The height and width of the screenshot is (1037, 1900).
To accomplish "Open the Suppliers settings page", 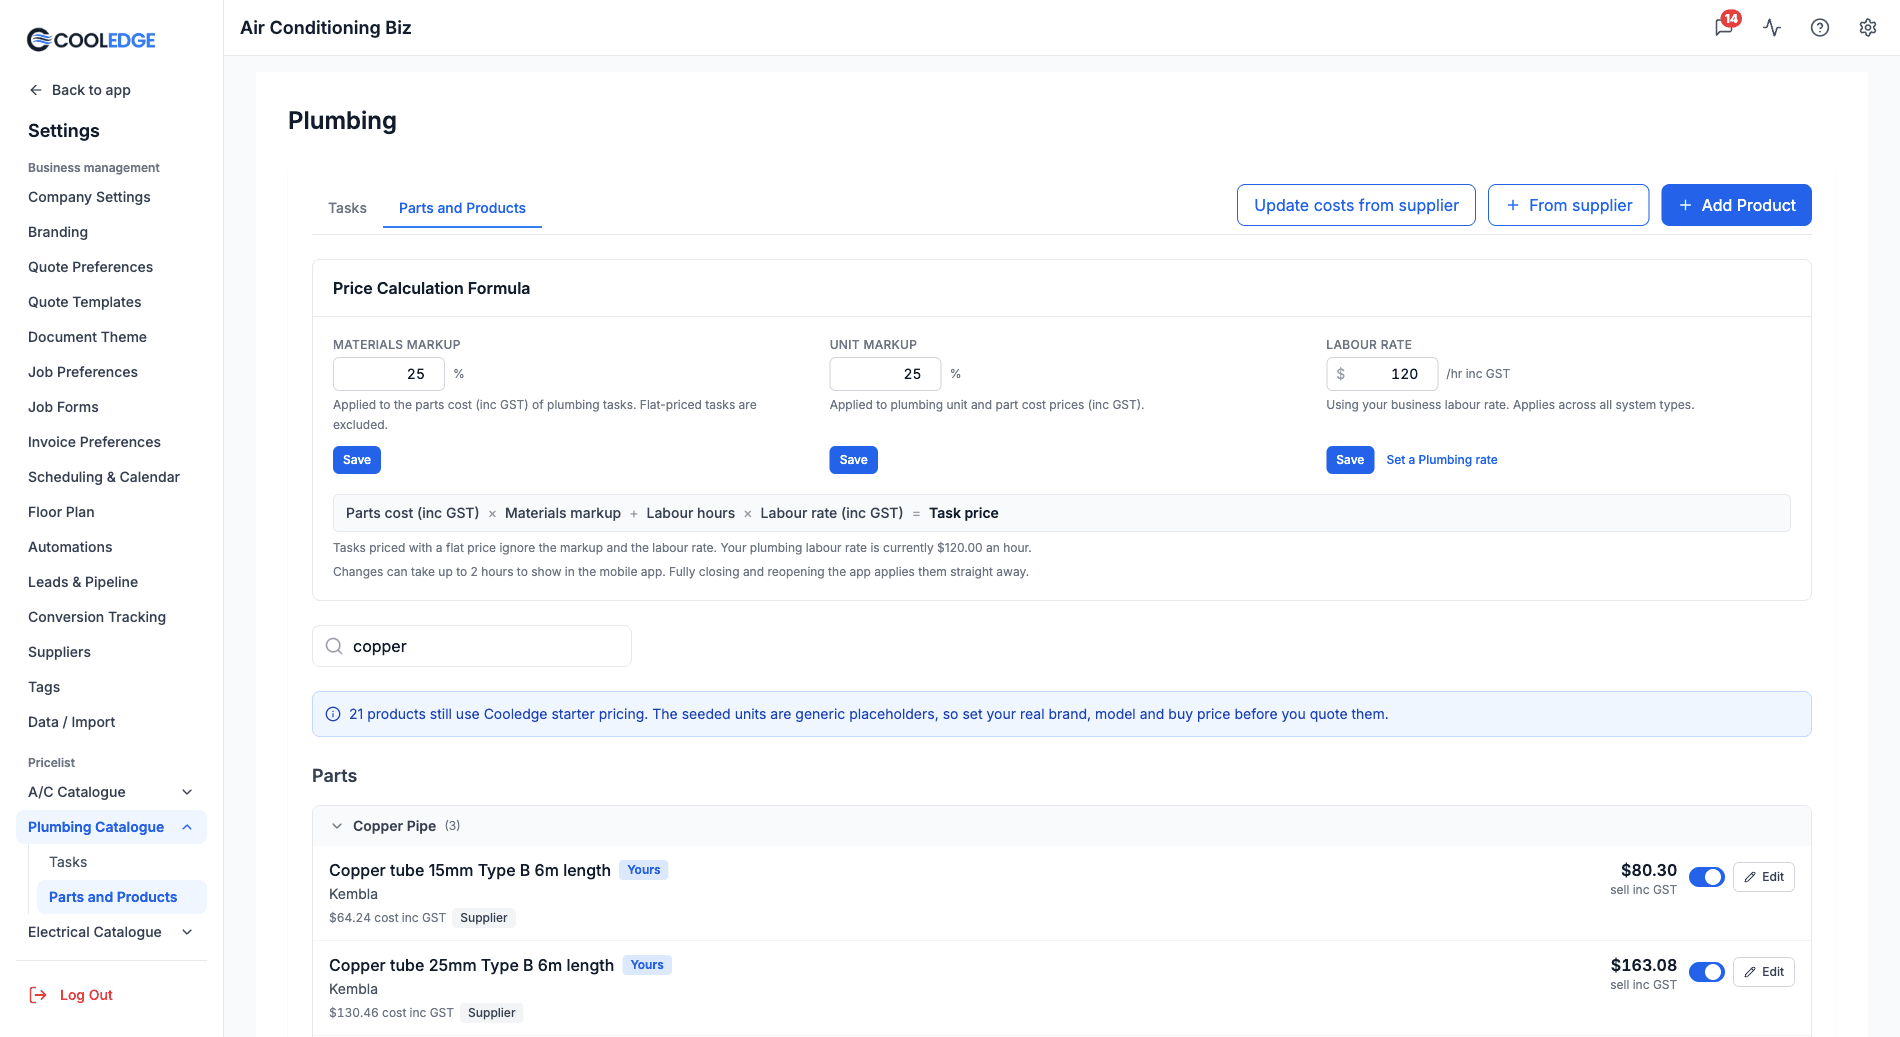I will [59, 652].
